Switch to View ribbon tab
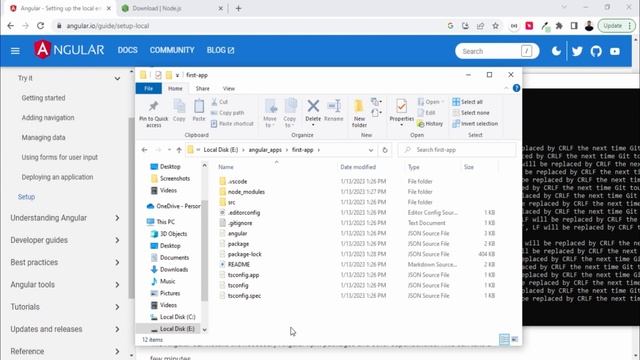This screenshot has height=360, width=640. click(x=229, y=89)
